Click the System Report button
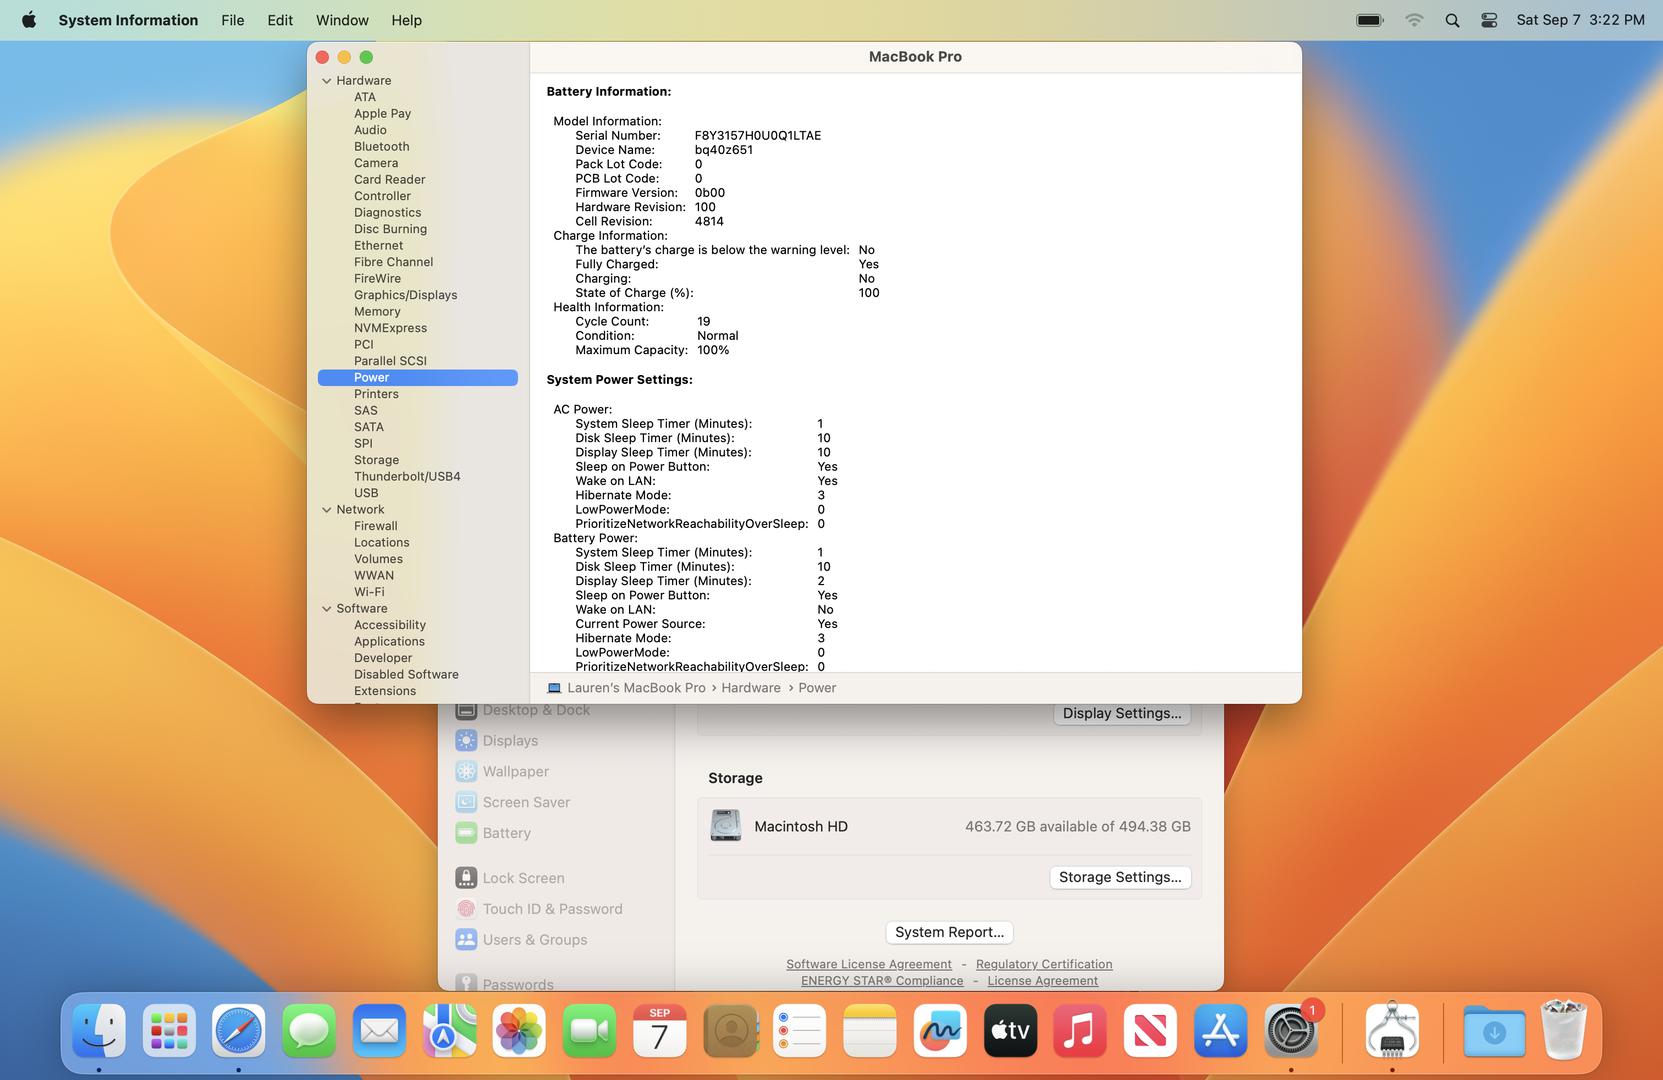Image resolution: width=1663 pixels, height=1080 pixels. [949, 932]
